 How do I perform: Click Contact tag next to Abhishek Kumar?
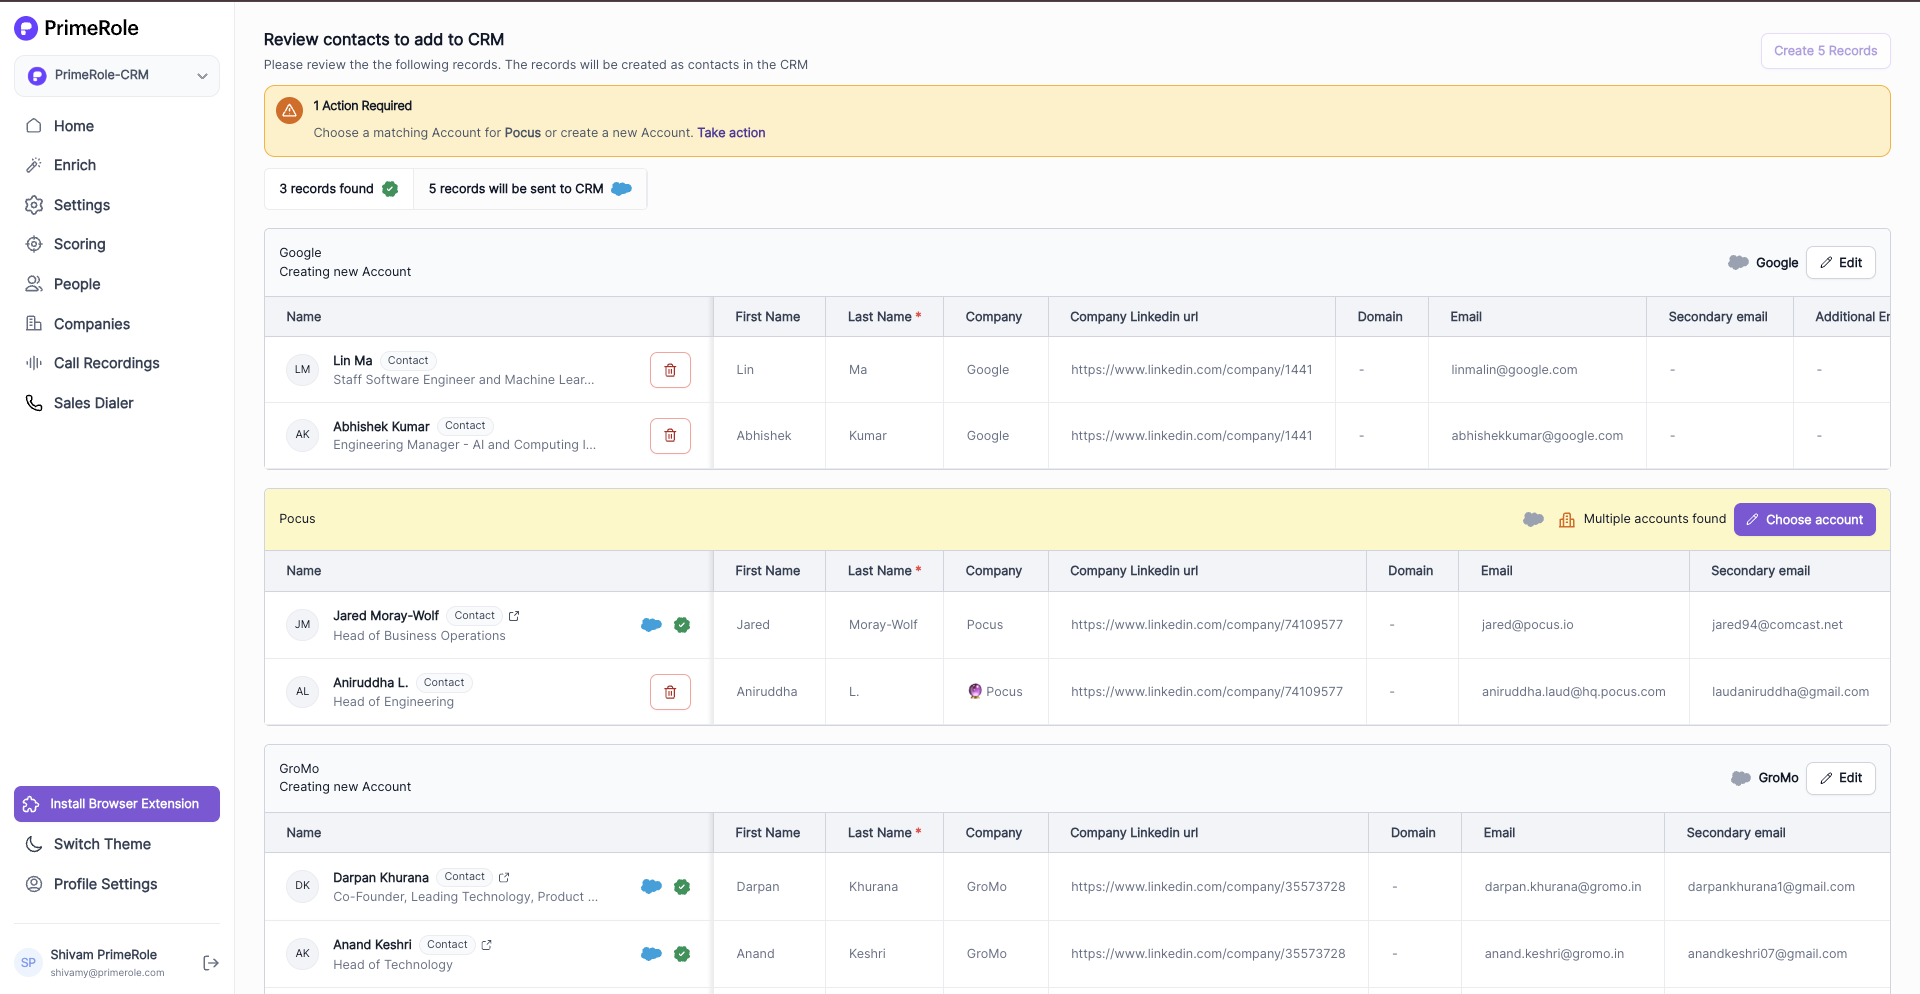click(465, 426)
